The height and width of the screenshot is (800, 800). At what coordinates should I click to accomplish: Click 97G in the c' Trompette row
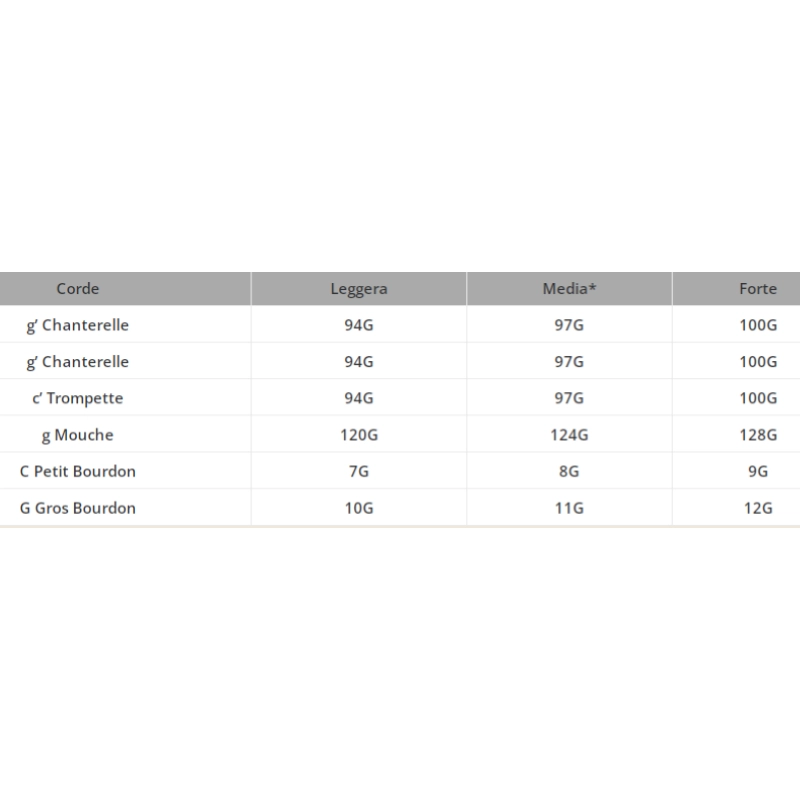click(x=569, y=398)
